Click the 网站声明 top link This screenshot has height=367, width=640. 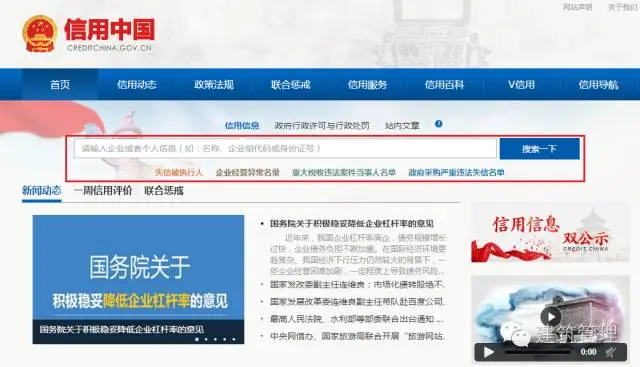(x=577, y=7)
